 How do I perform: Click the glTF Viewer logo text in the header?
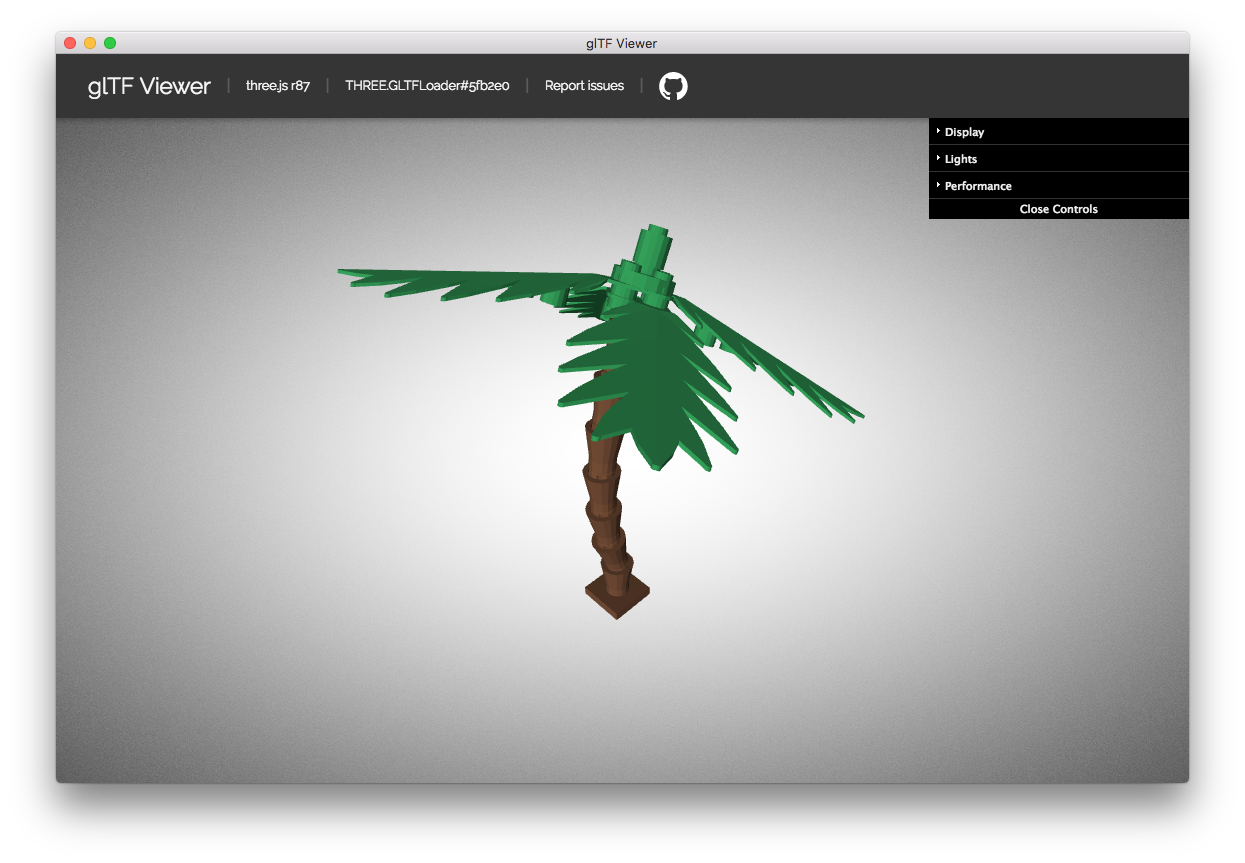[x=147, y=86]
